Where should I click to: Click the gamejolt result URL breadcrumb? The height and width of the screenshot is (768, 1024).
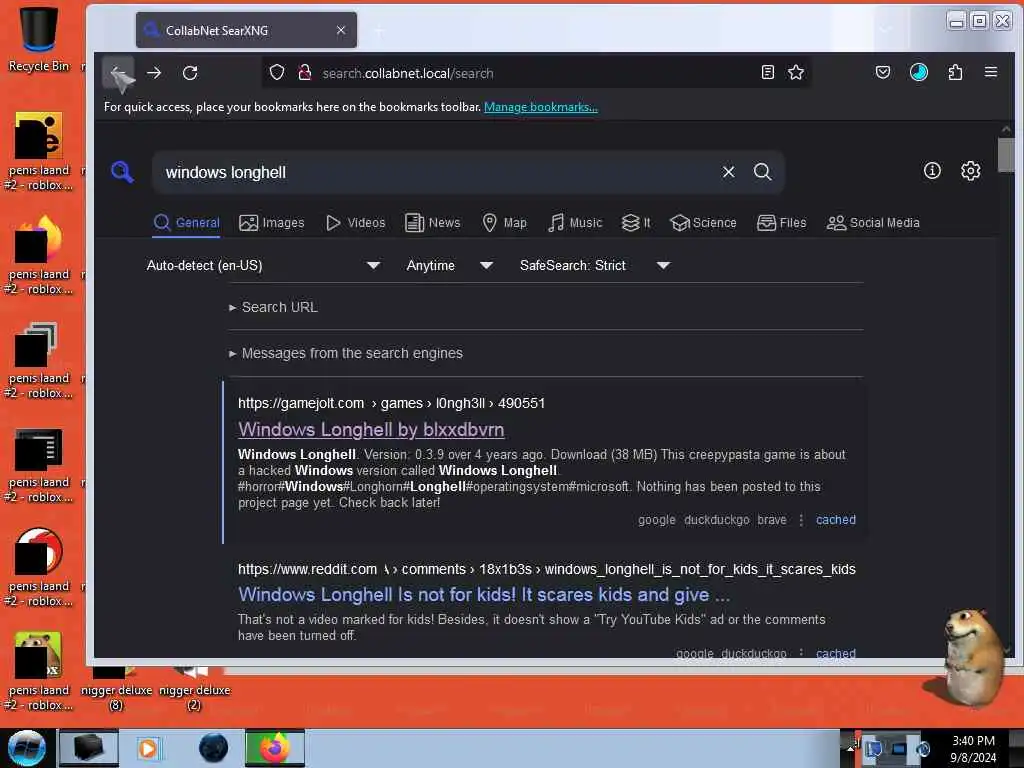[x=391, y=403]
